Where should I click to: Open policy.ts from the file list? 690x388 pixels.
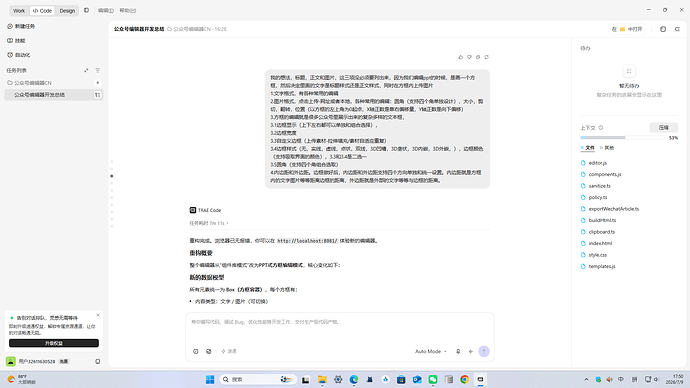pos(598,197)
